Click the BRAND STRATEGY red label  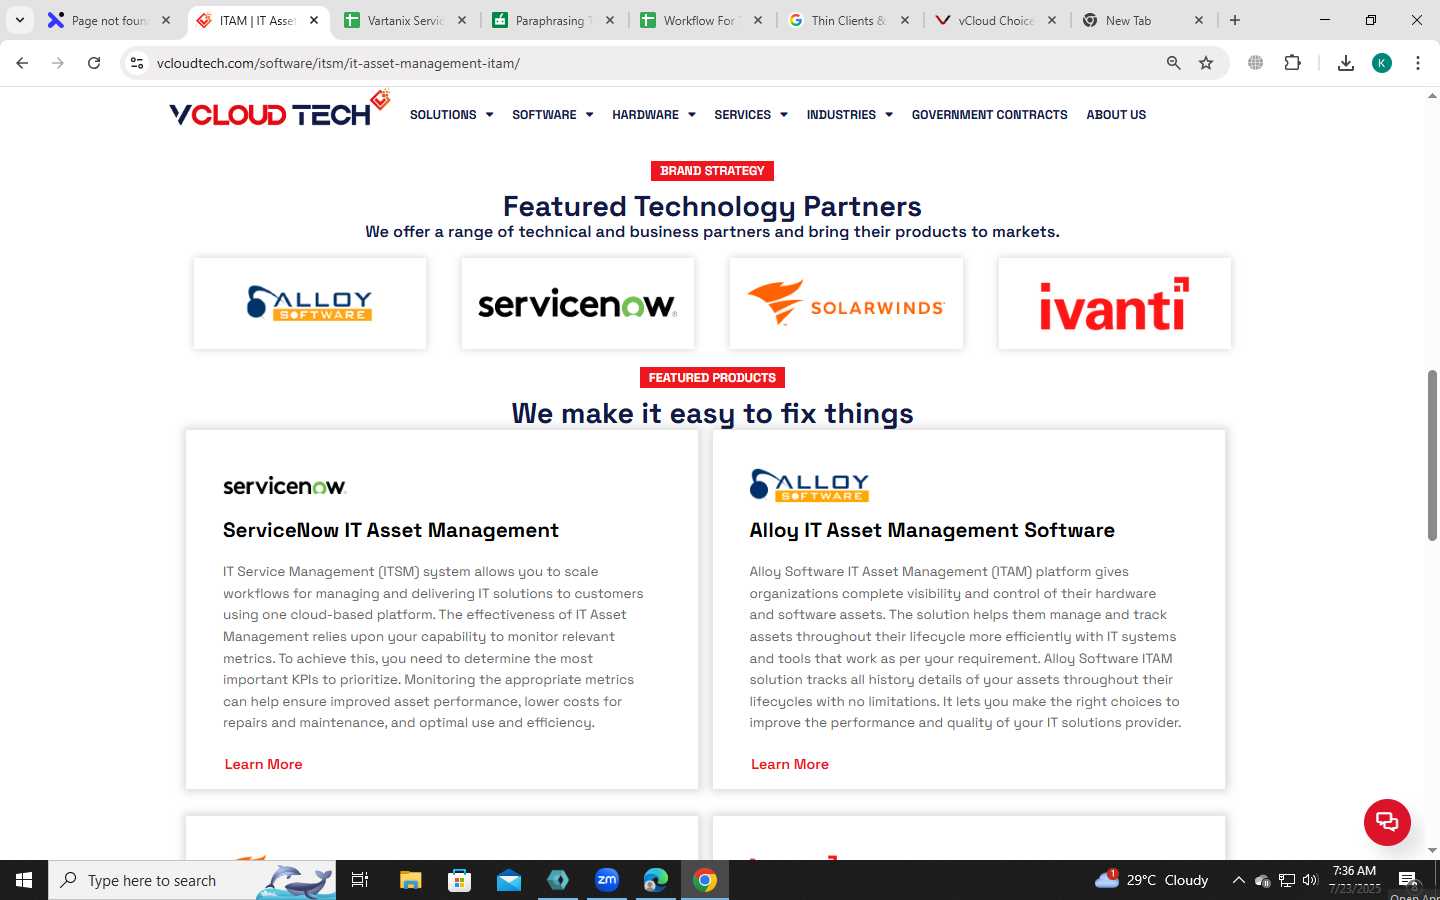[x=712, y=171]
